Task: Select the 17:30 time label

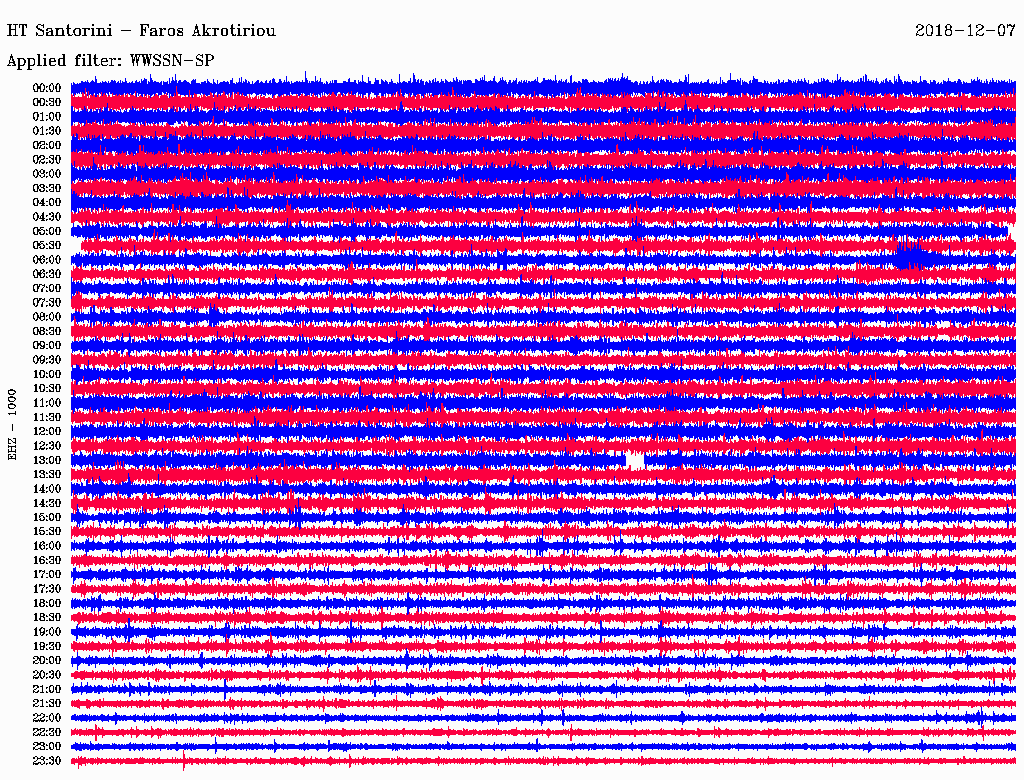Action: pyautogui.click(x=47, y=589)
